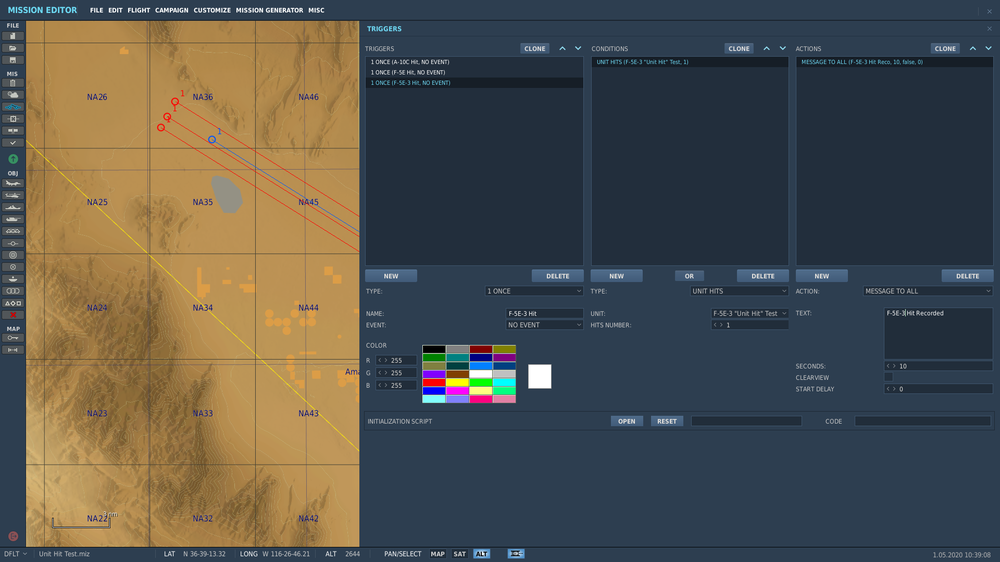Select the distance ruler measurement tool
Viewport: 1000px width, 562px height.
pyautogui.click(x=13, y=350)
